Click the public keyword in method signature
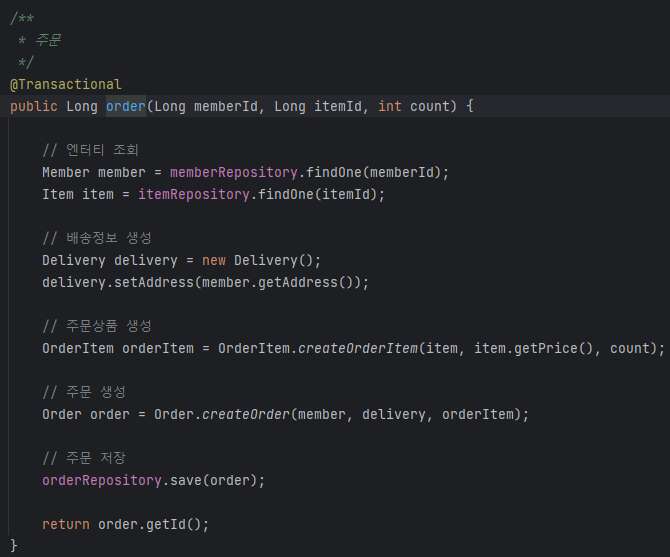670x557 pixels. [x=34, y=106]
